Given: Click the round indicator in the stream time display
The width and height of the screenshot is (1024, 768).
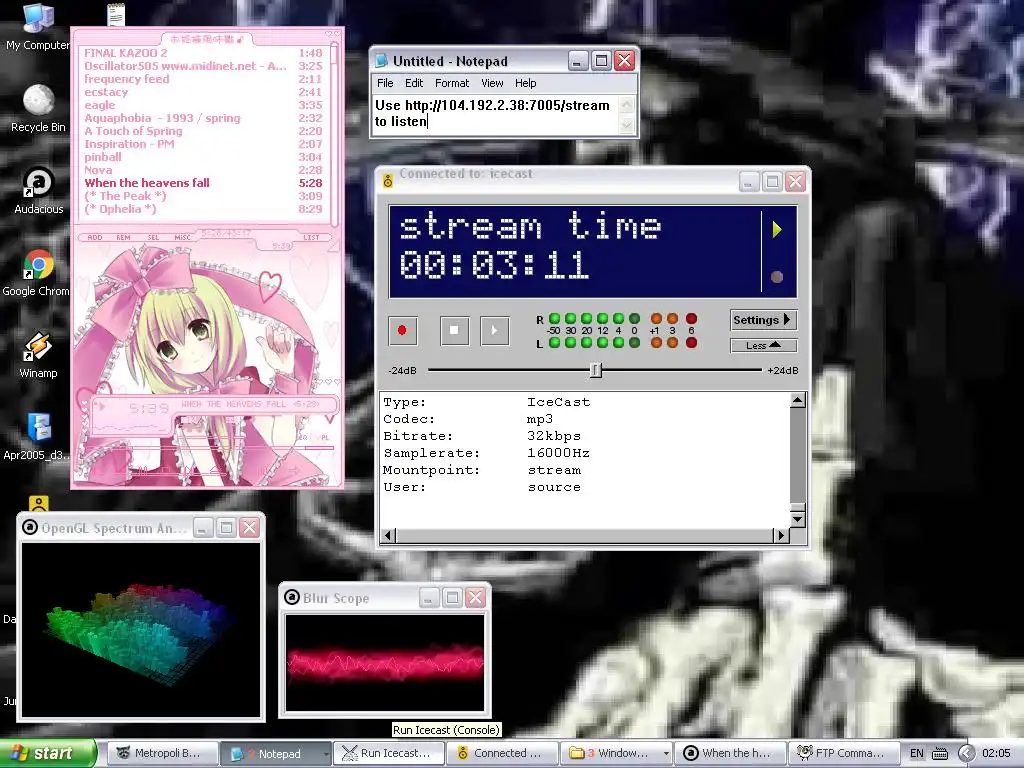Looking at the screenshot, I should point(776,277).
